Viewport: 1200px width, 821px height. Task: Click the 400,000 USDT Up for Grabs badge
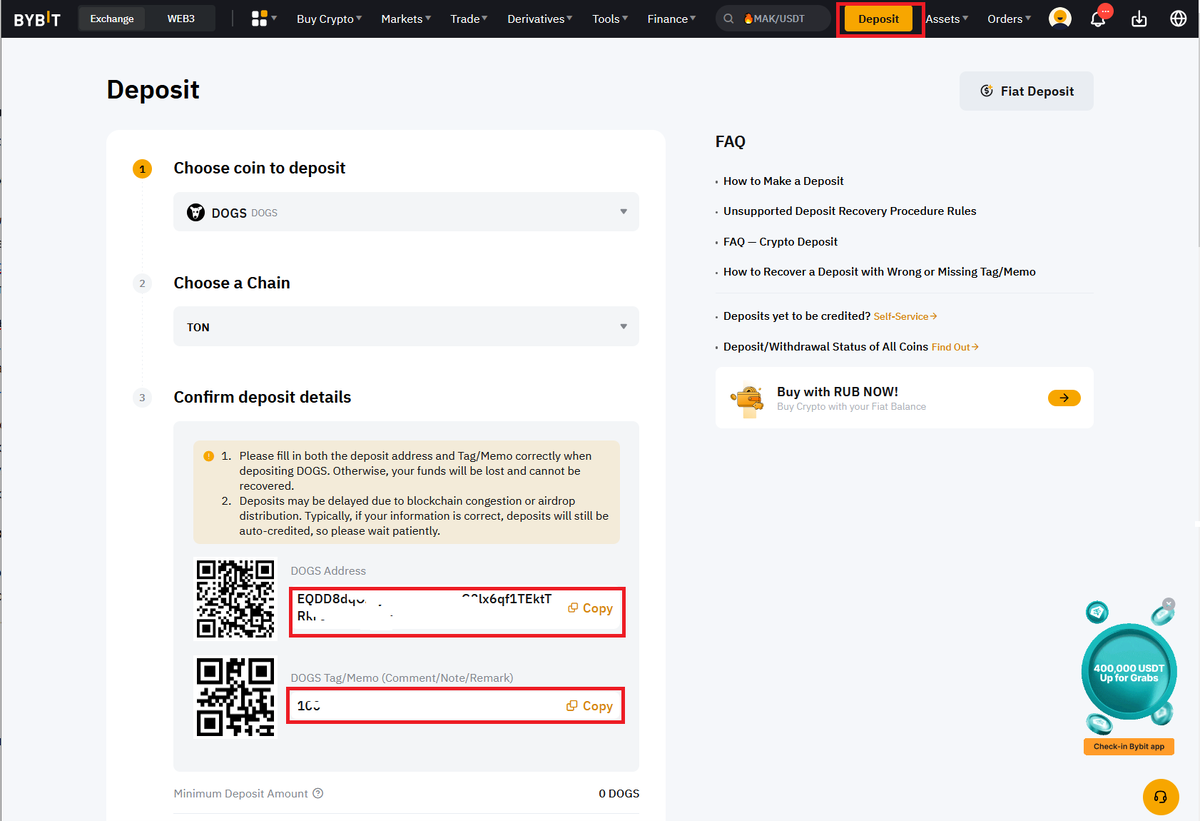point(1129,671)
